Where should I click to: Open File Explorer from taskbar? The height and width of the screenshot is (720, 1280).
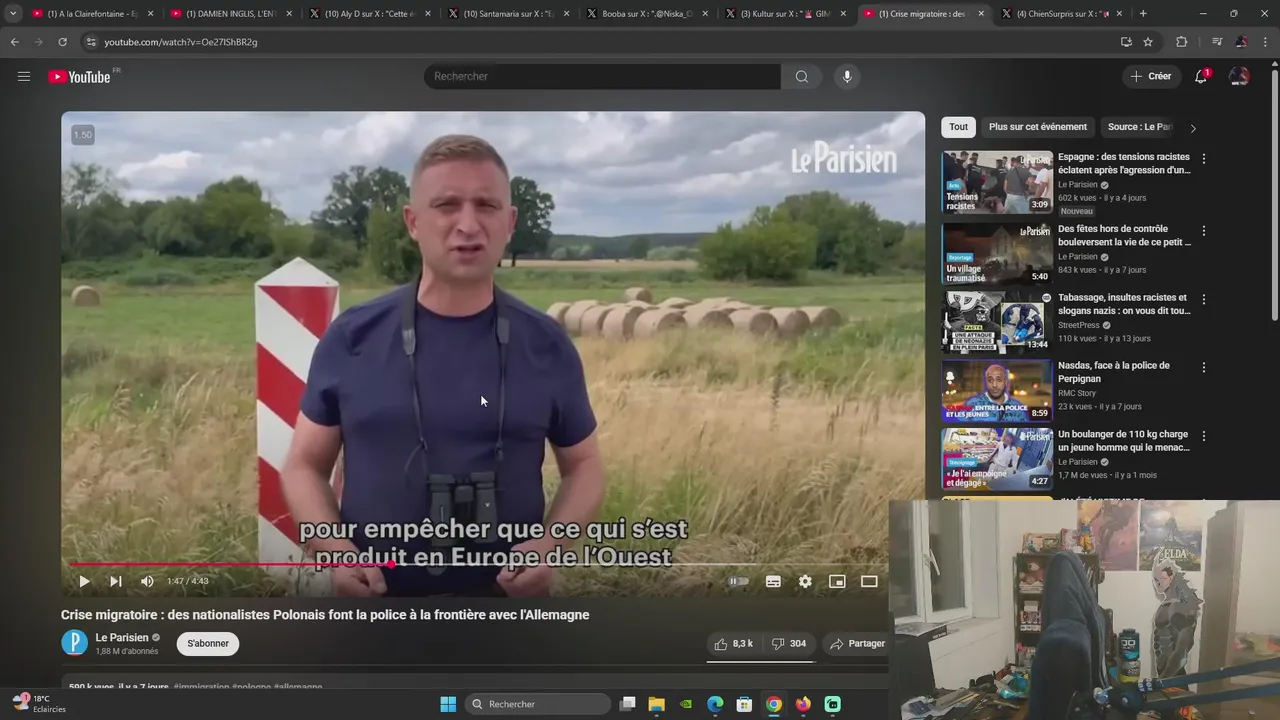pyautogui.click(x=657, y=704)
